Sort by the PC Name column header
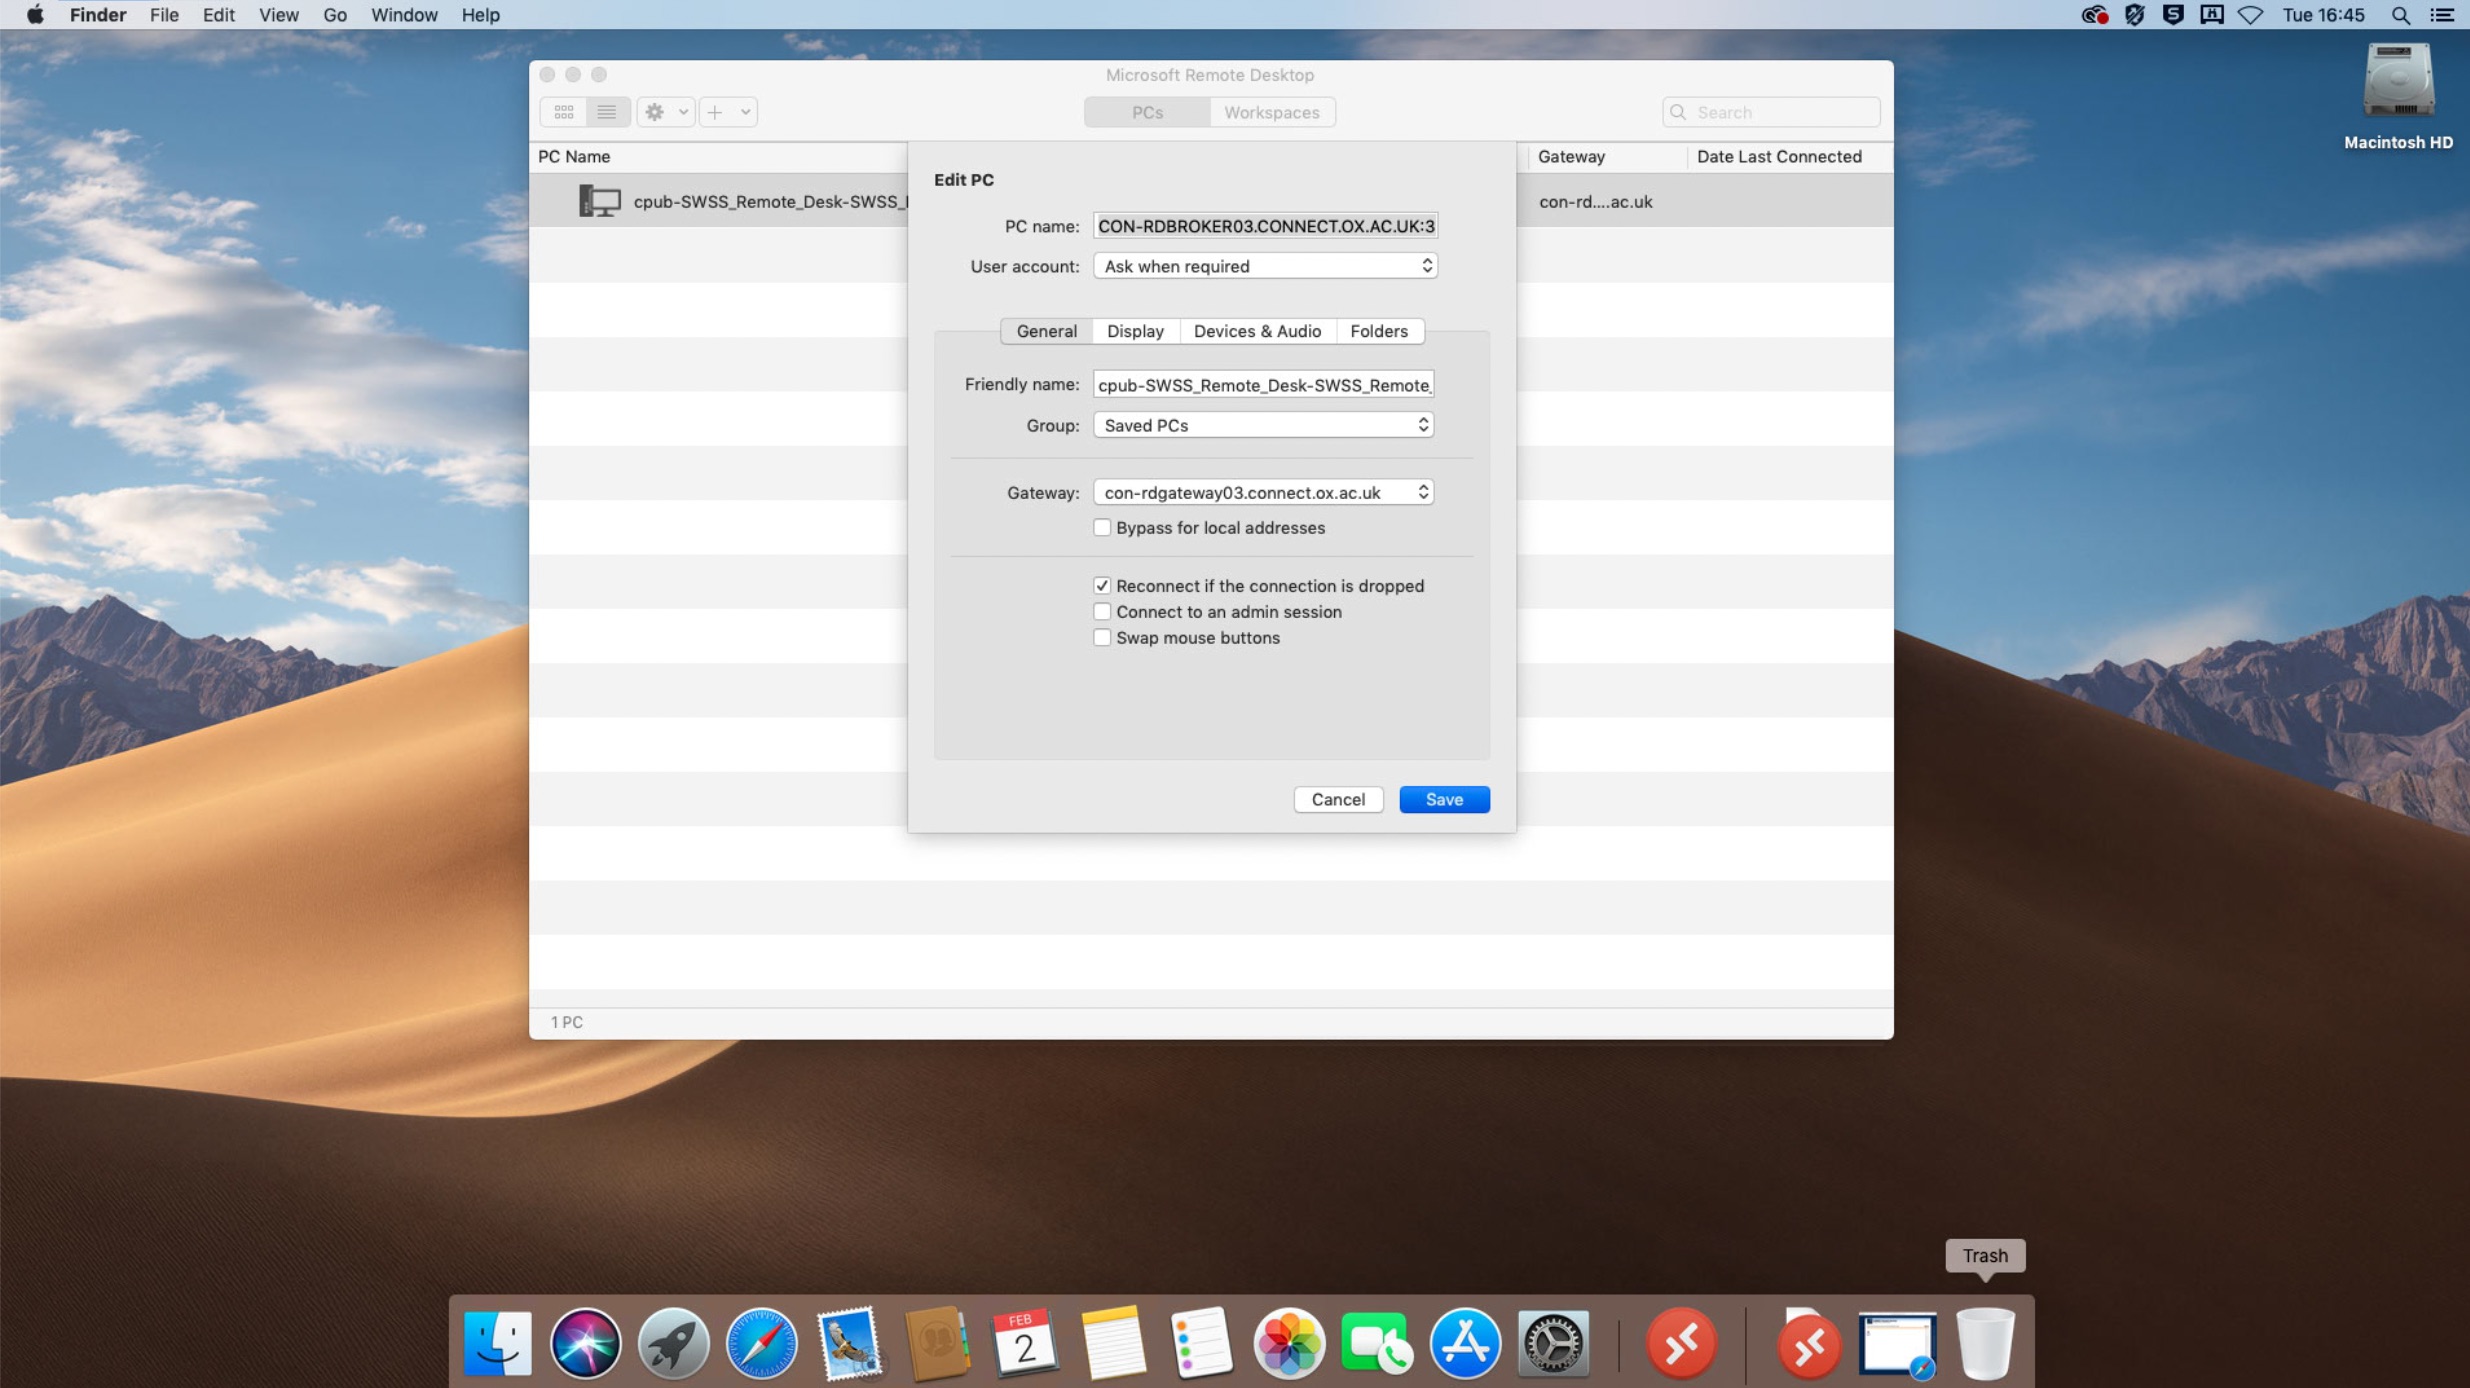 click(574, 156)
